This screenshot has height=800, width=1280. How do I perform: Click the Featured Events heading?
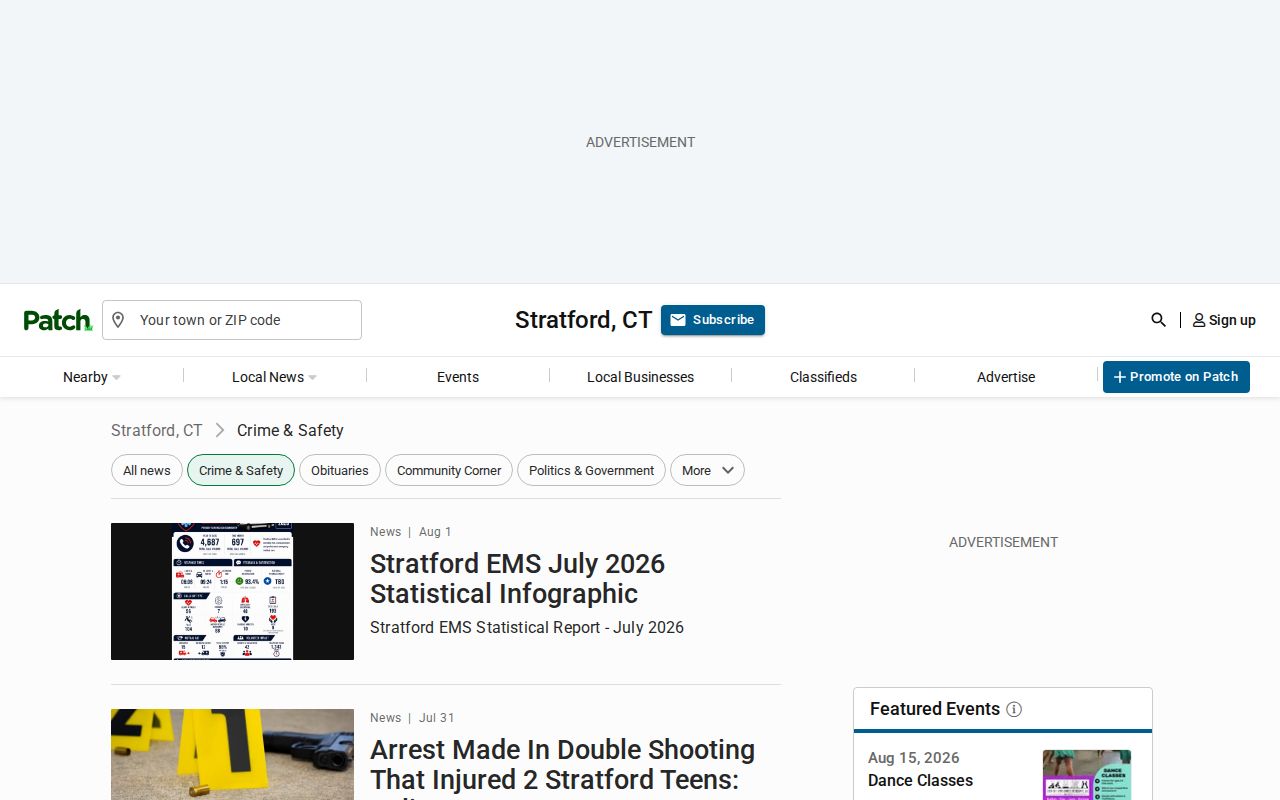(x=935, y=709)
